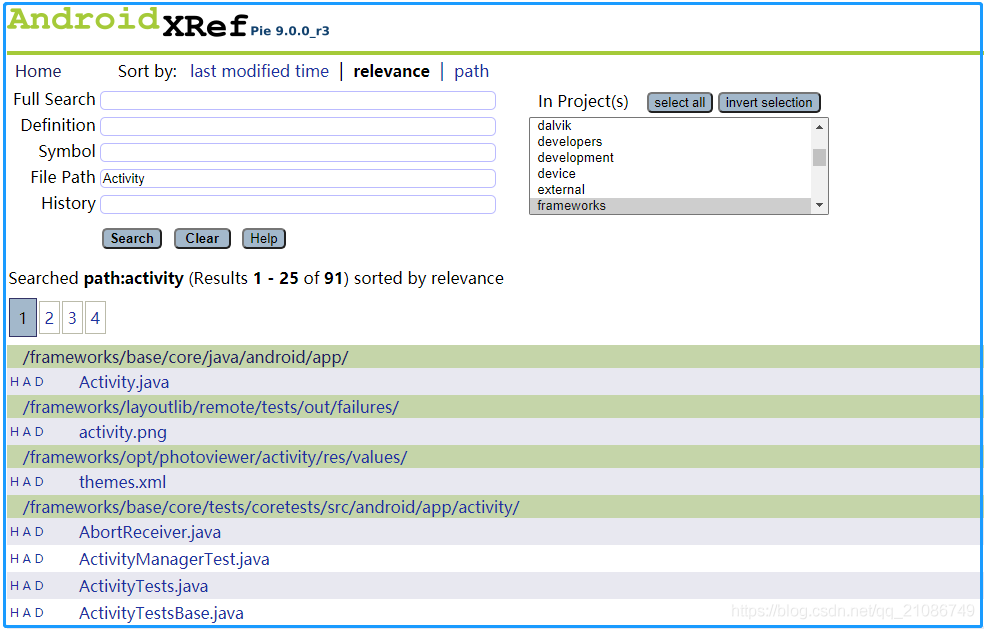Click the project list scroll-down arrow
Screen dimensions: 984x629
pos(819,205)
